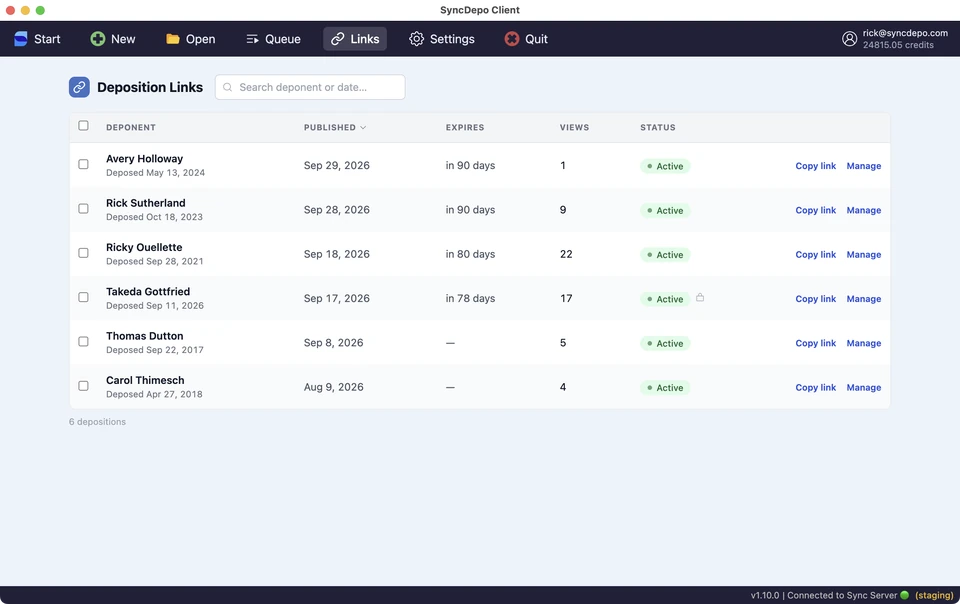Click the blue Deposition Links heading icon

tap(79, 87)
